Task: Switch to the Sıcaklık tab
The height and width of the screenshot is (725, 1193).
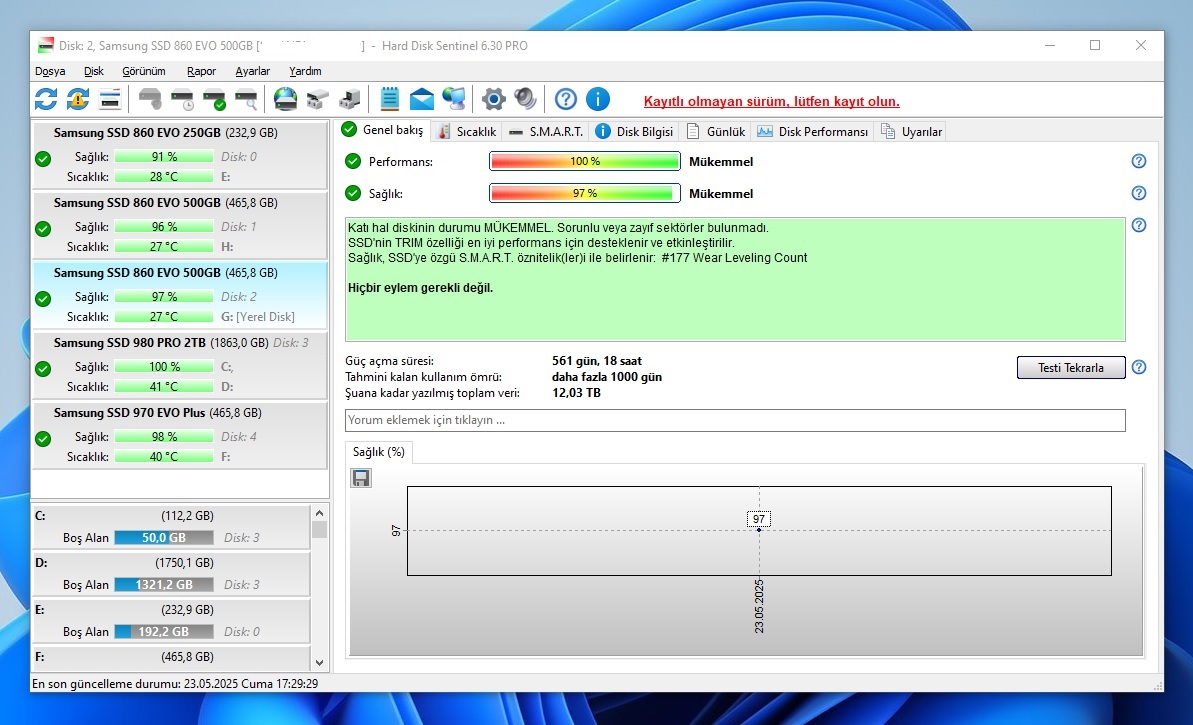Action: 467,132
